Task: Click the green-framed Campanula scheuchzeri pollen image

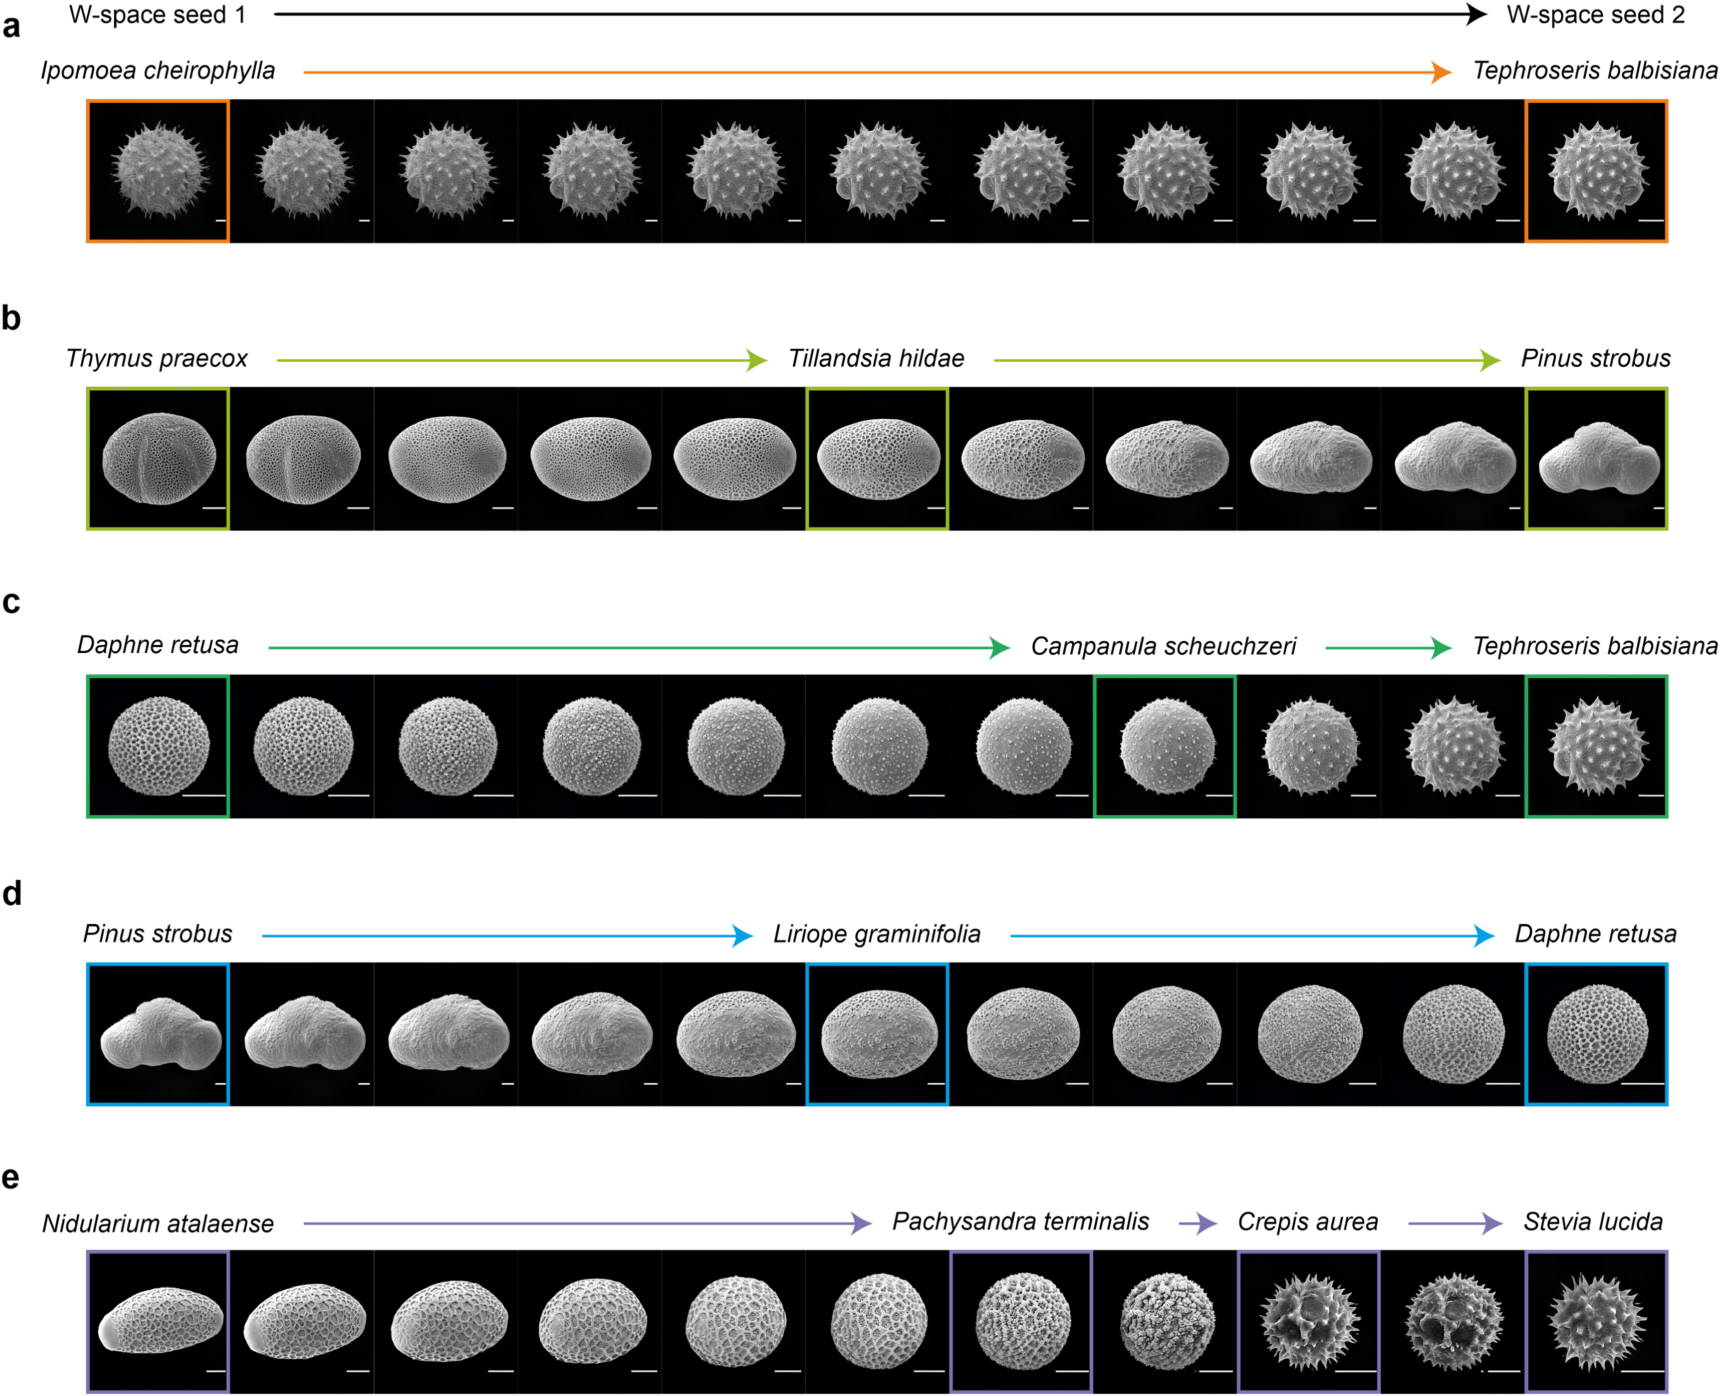Action: 1165,746
